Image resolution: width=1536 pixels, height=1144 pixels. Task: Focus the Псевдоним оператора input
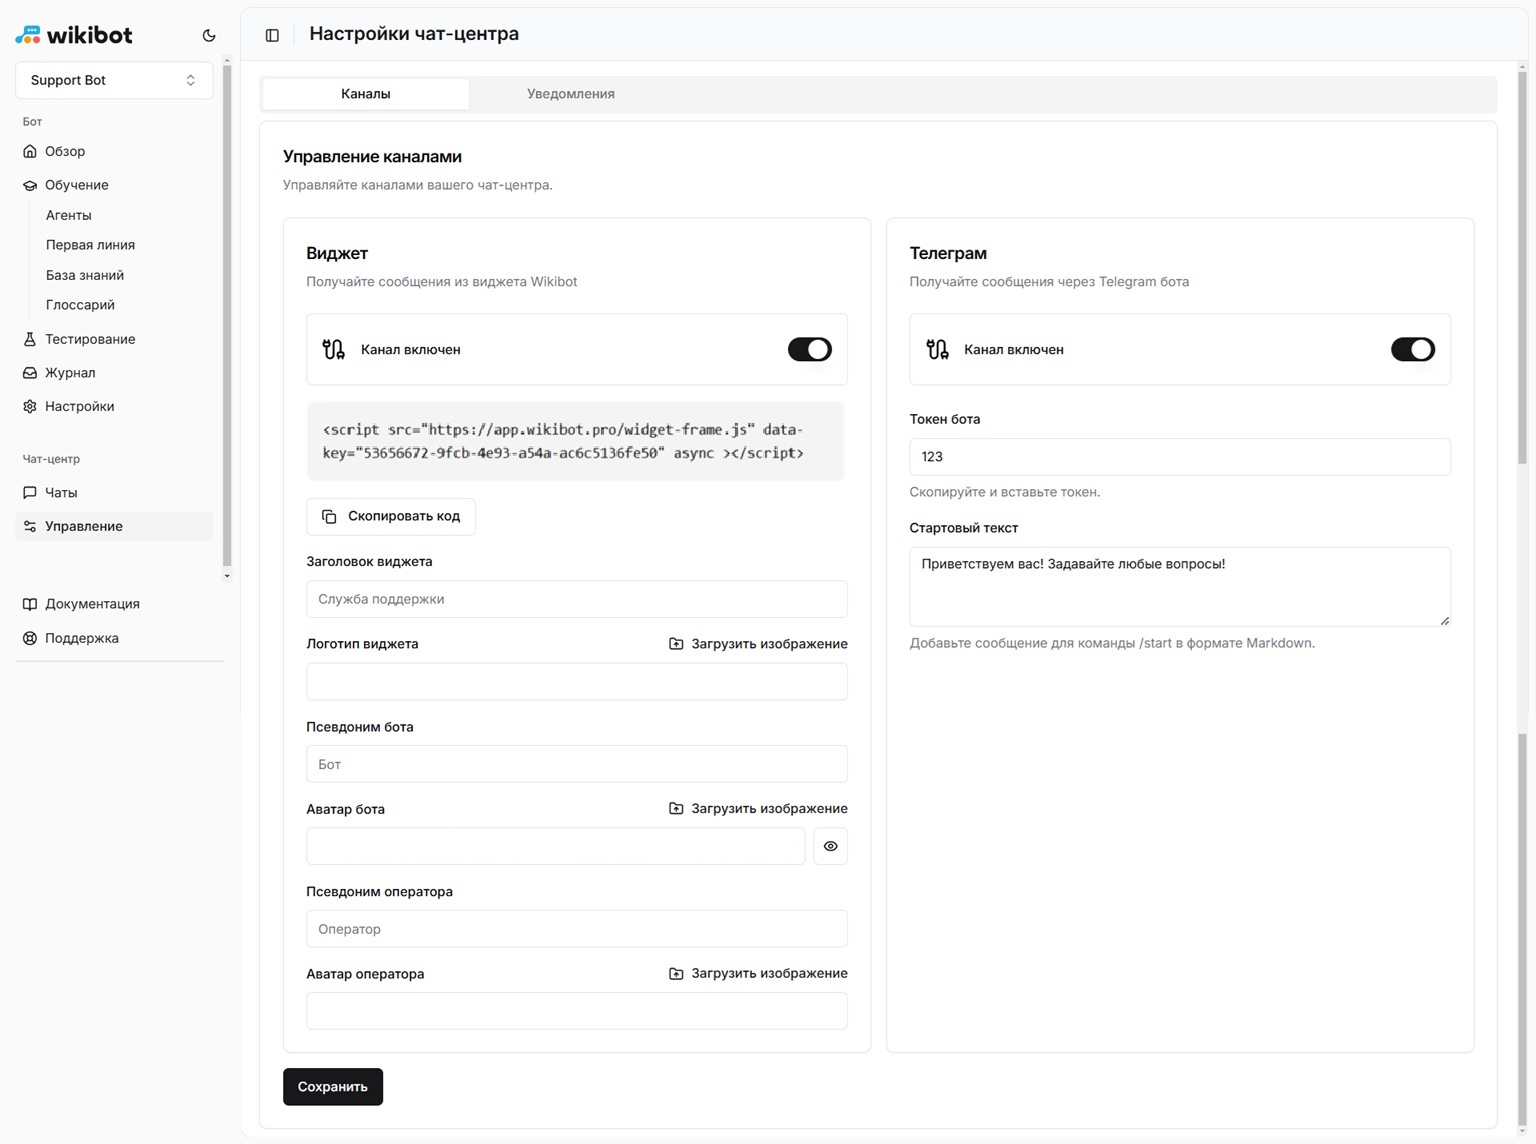pos(577,929)
